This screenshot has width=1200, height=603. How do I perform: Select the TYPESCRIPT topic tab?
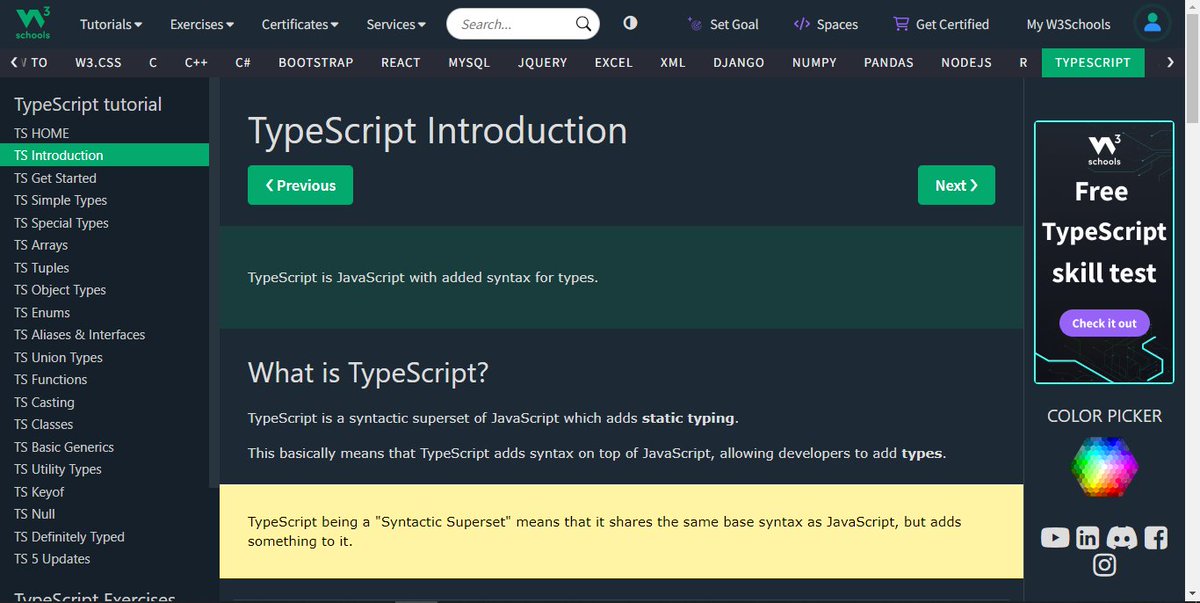[1093, 62]
